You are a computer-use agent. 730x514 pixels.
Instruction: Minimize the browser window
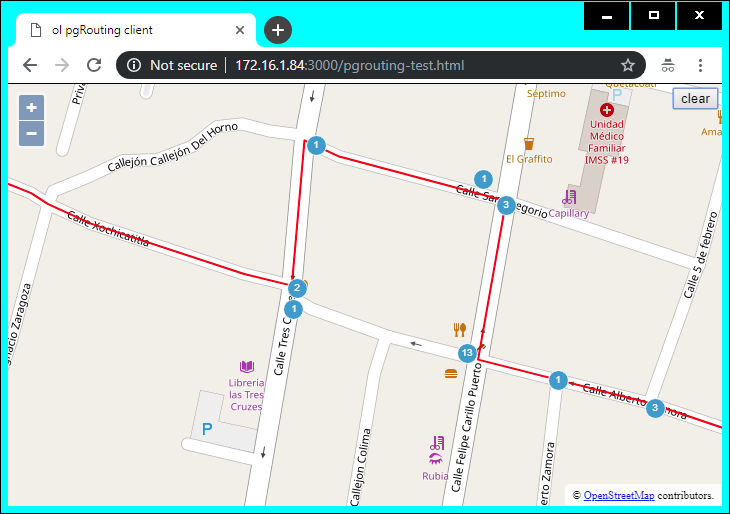607,16
